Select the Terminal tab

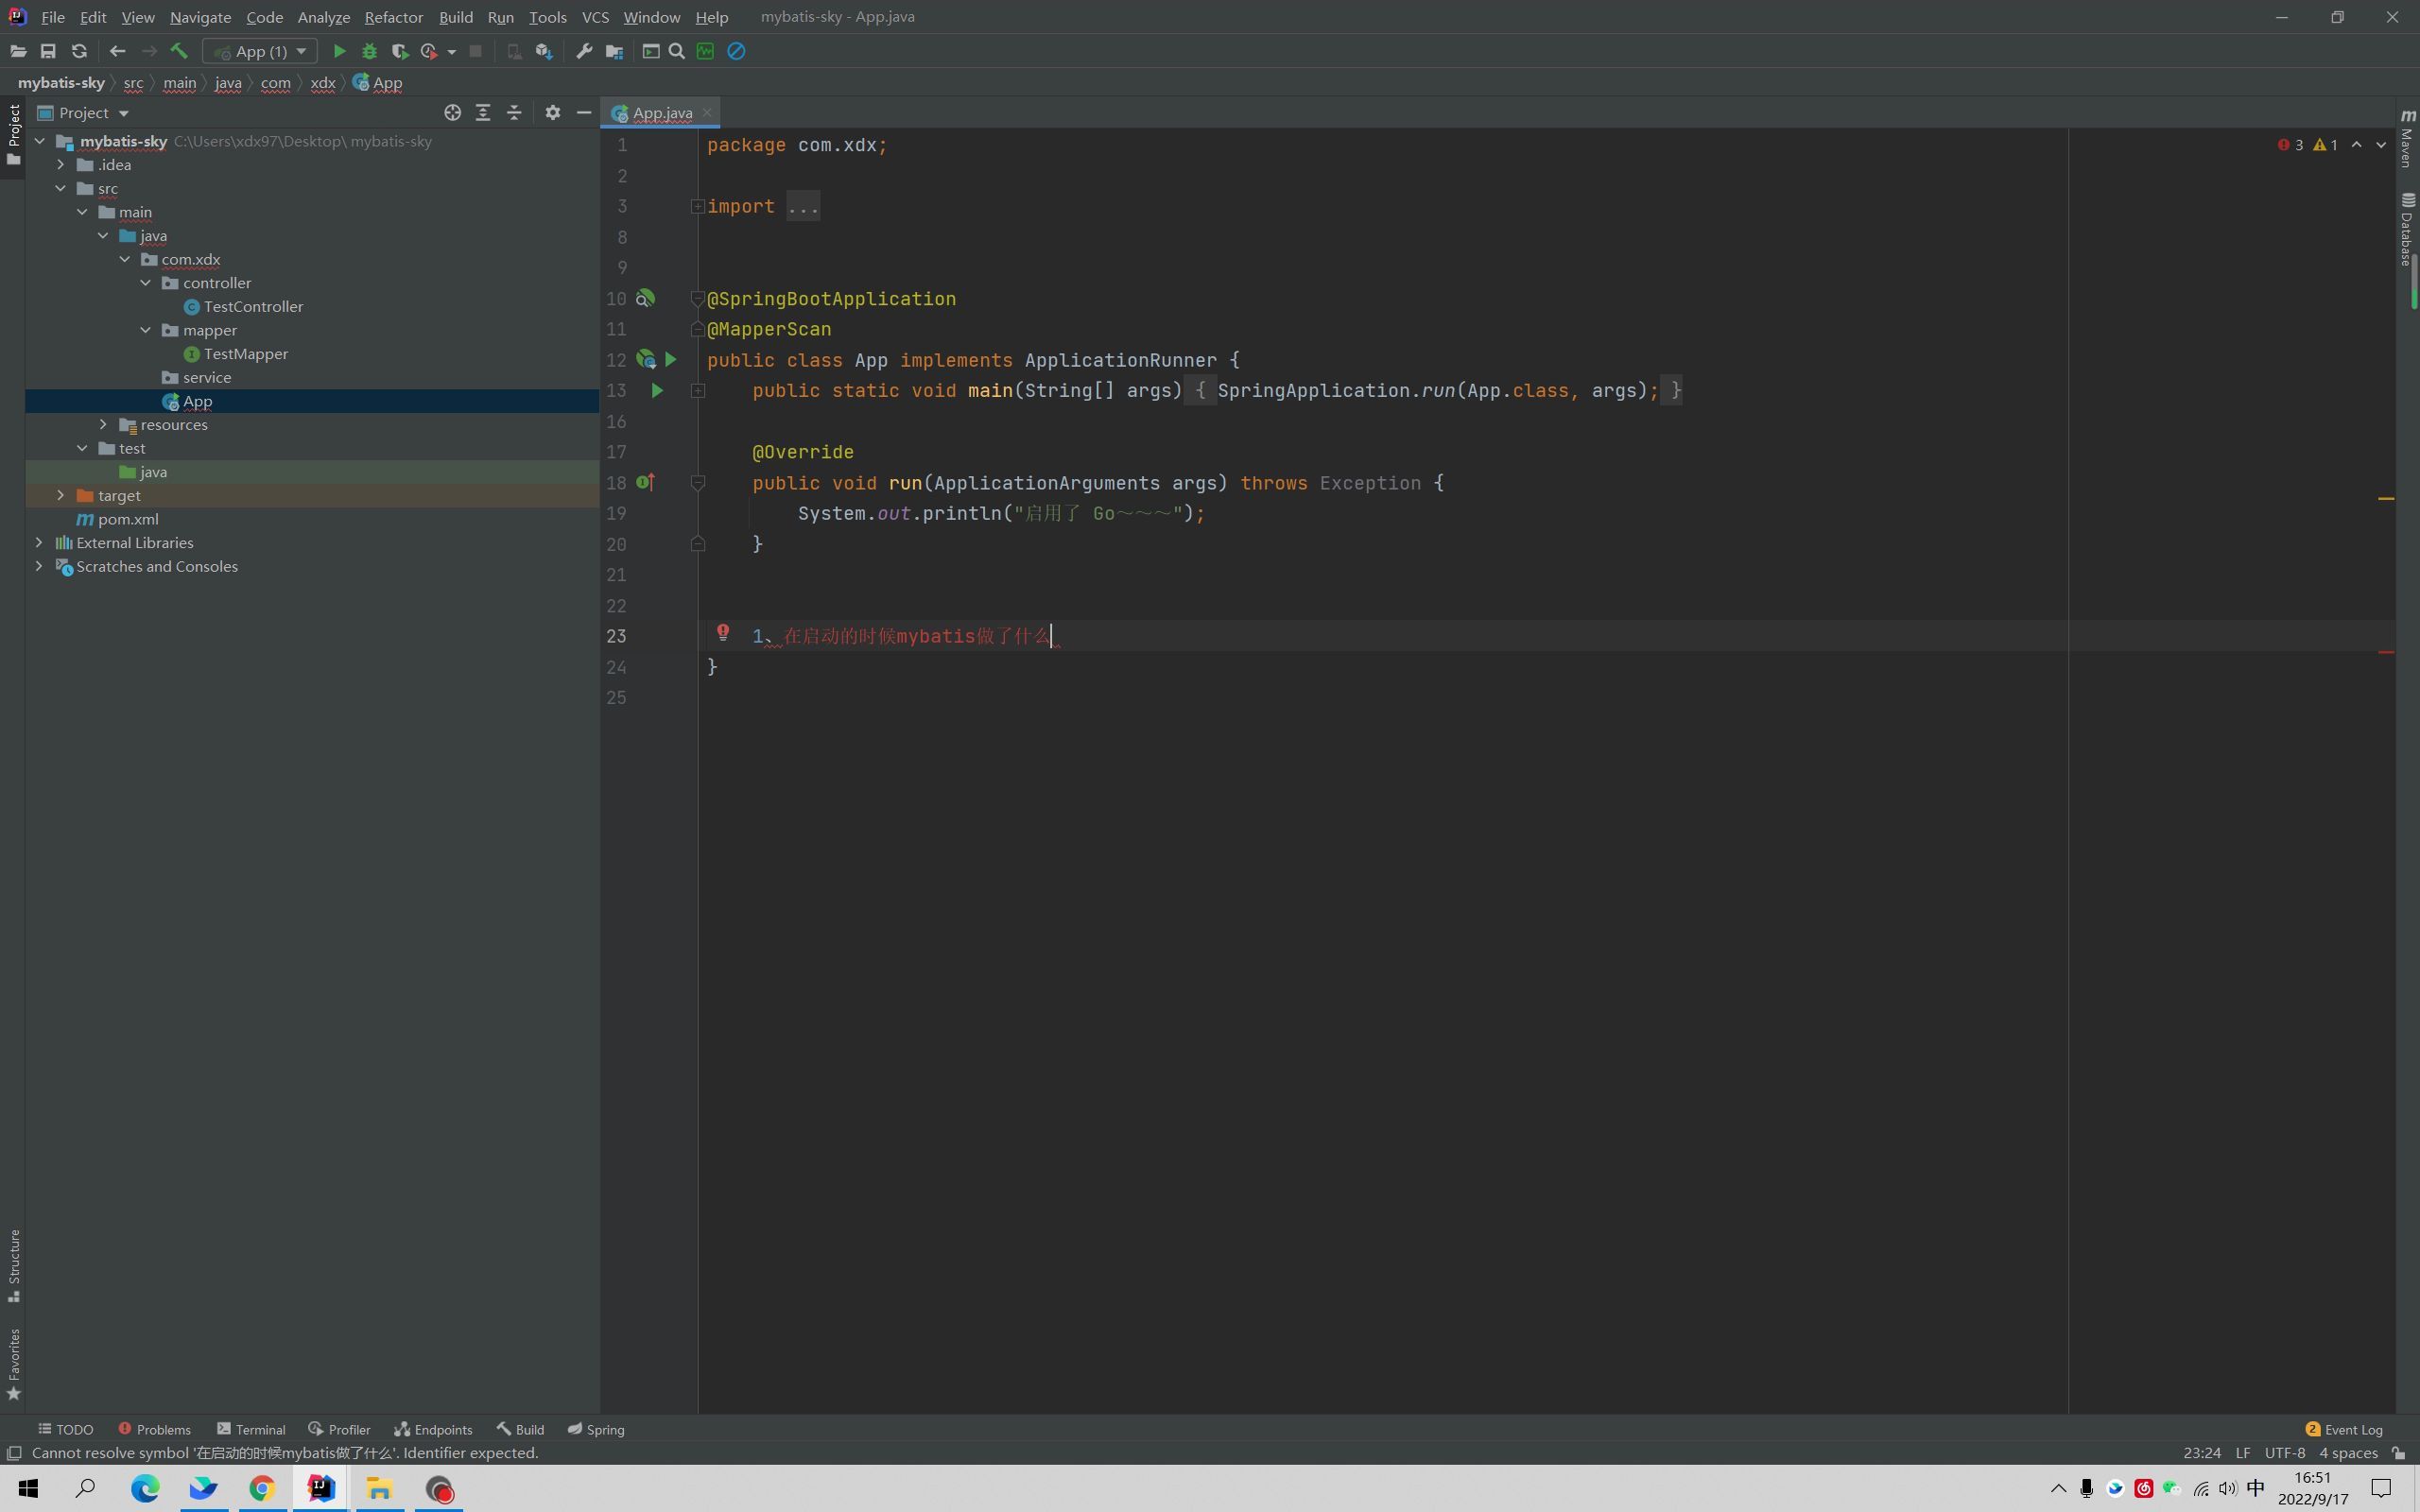click(x=260, y=1429)
